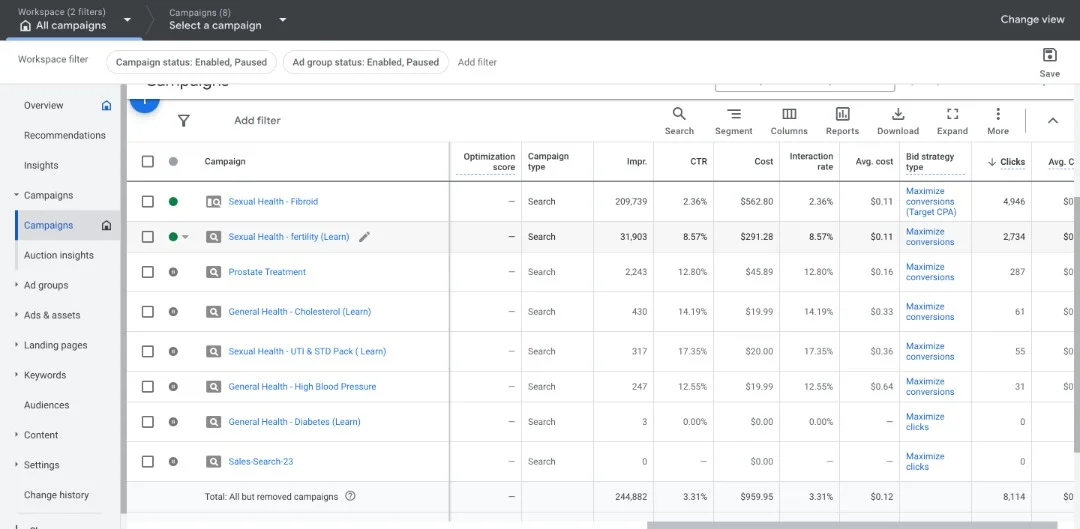1080x529 pixels.
Task: Click the home icon beside Campaigns sidebar item
Action: pos(106,225)
